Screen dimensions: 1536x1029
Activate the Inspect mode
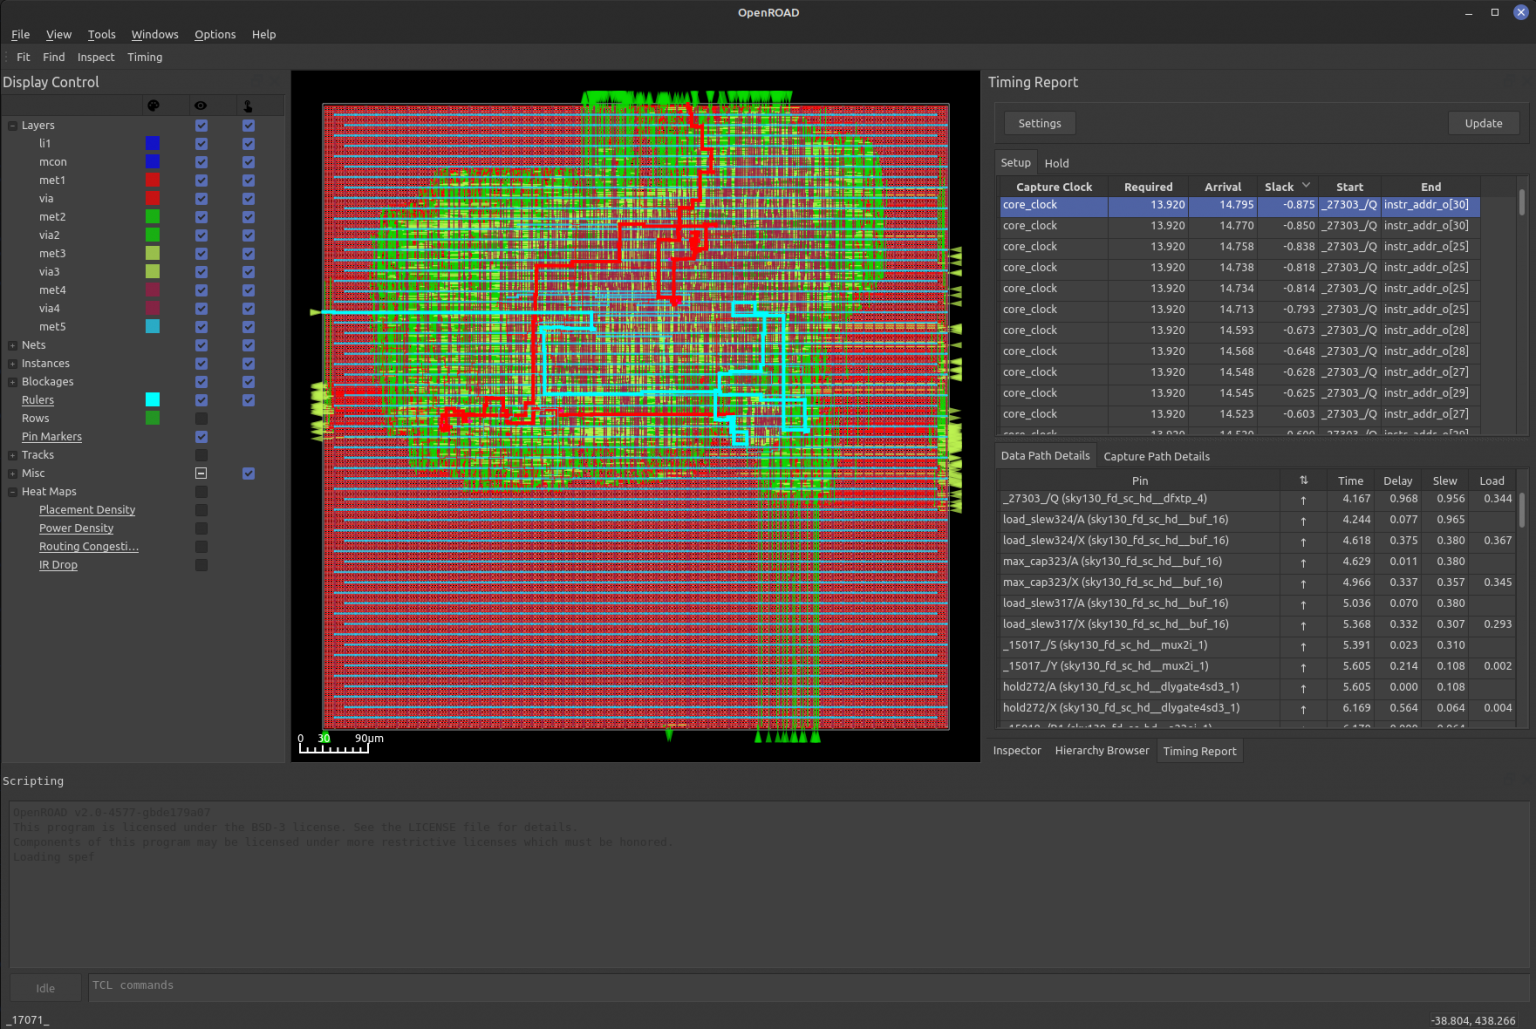click(95, 57)
